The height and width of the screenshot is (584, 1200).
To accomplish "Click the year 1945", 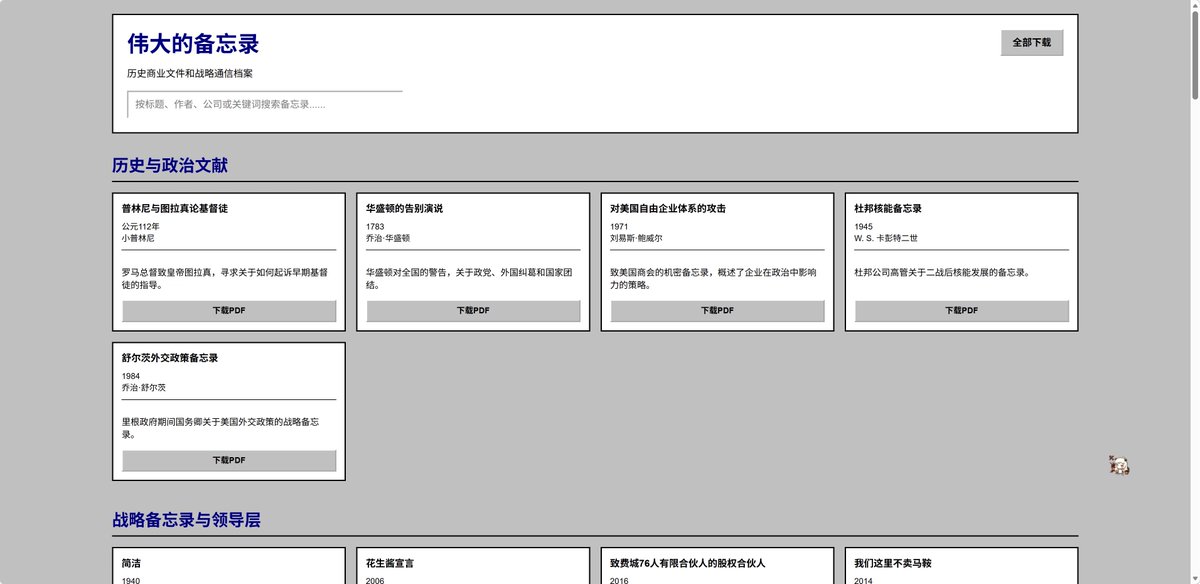I will (x=863, y=227).
